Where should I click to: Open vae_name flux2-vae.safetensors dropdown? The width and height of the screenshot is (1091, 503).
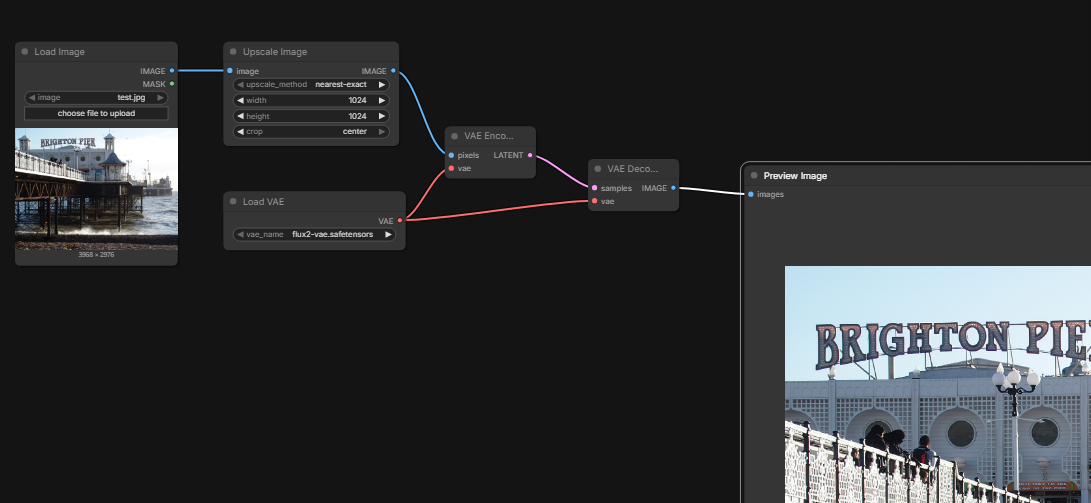coord(314,234)
